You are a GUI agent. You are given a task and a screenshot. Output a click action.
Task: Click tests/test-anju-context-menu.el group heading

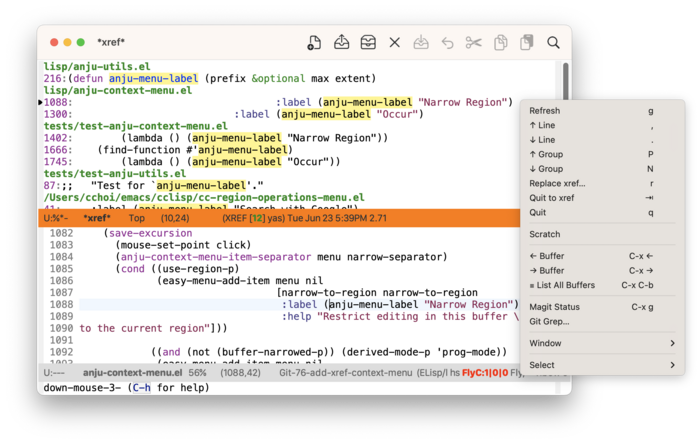pyautogui.click(x=135, y=126)
